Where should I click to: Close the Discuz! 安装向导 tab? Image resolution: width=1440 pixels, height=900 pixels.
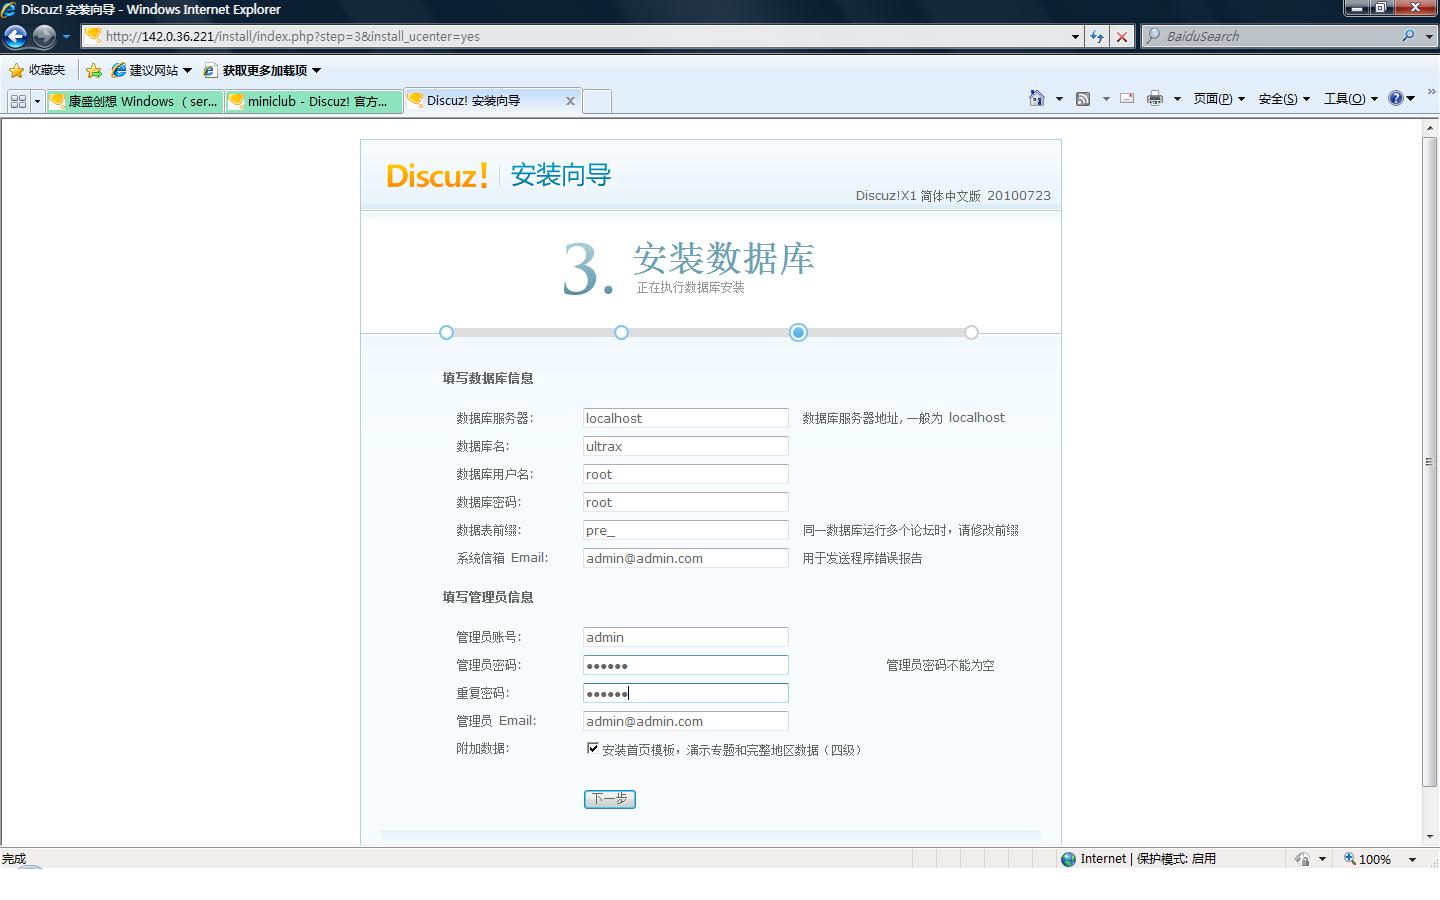[570, 101]
